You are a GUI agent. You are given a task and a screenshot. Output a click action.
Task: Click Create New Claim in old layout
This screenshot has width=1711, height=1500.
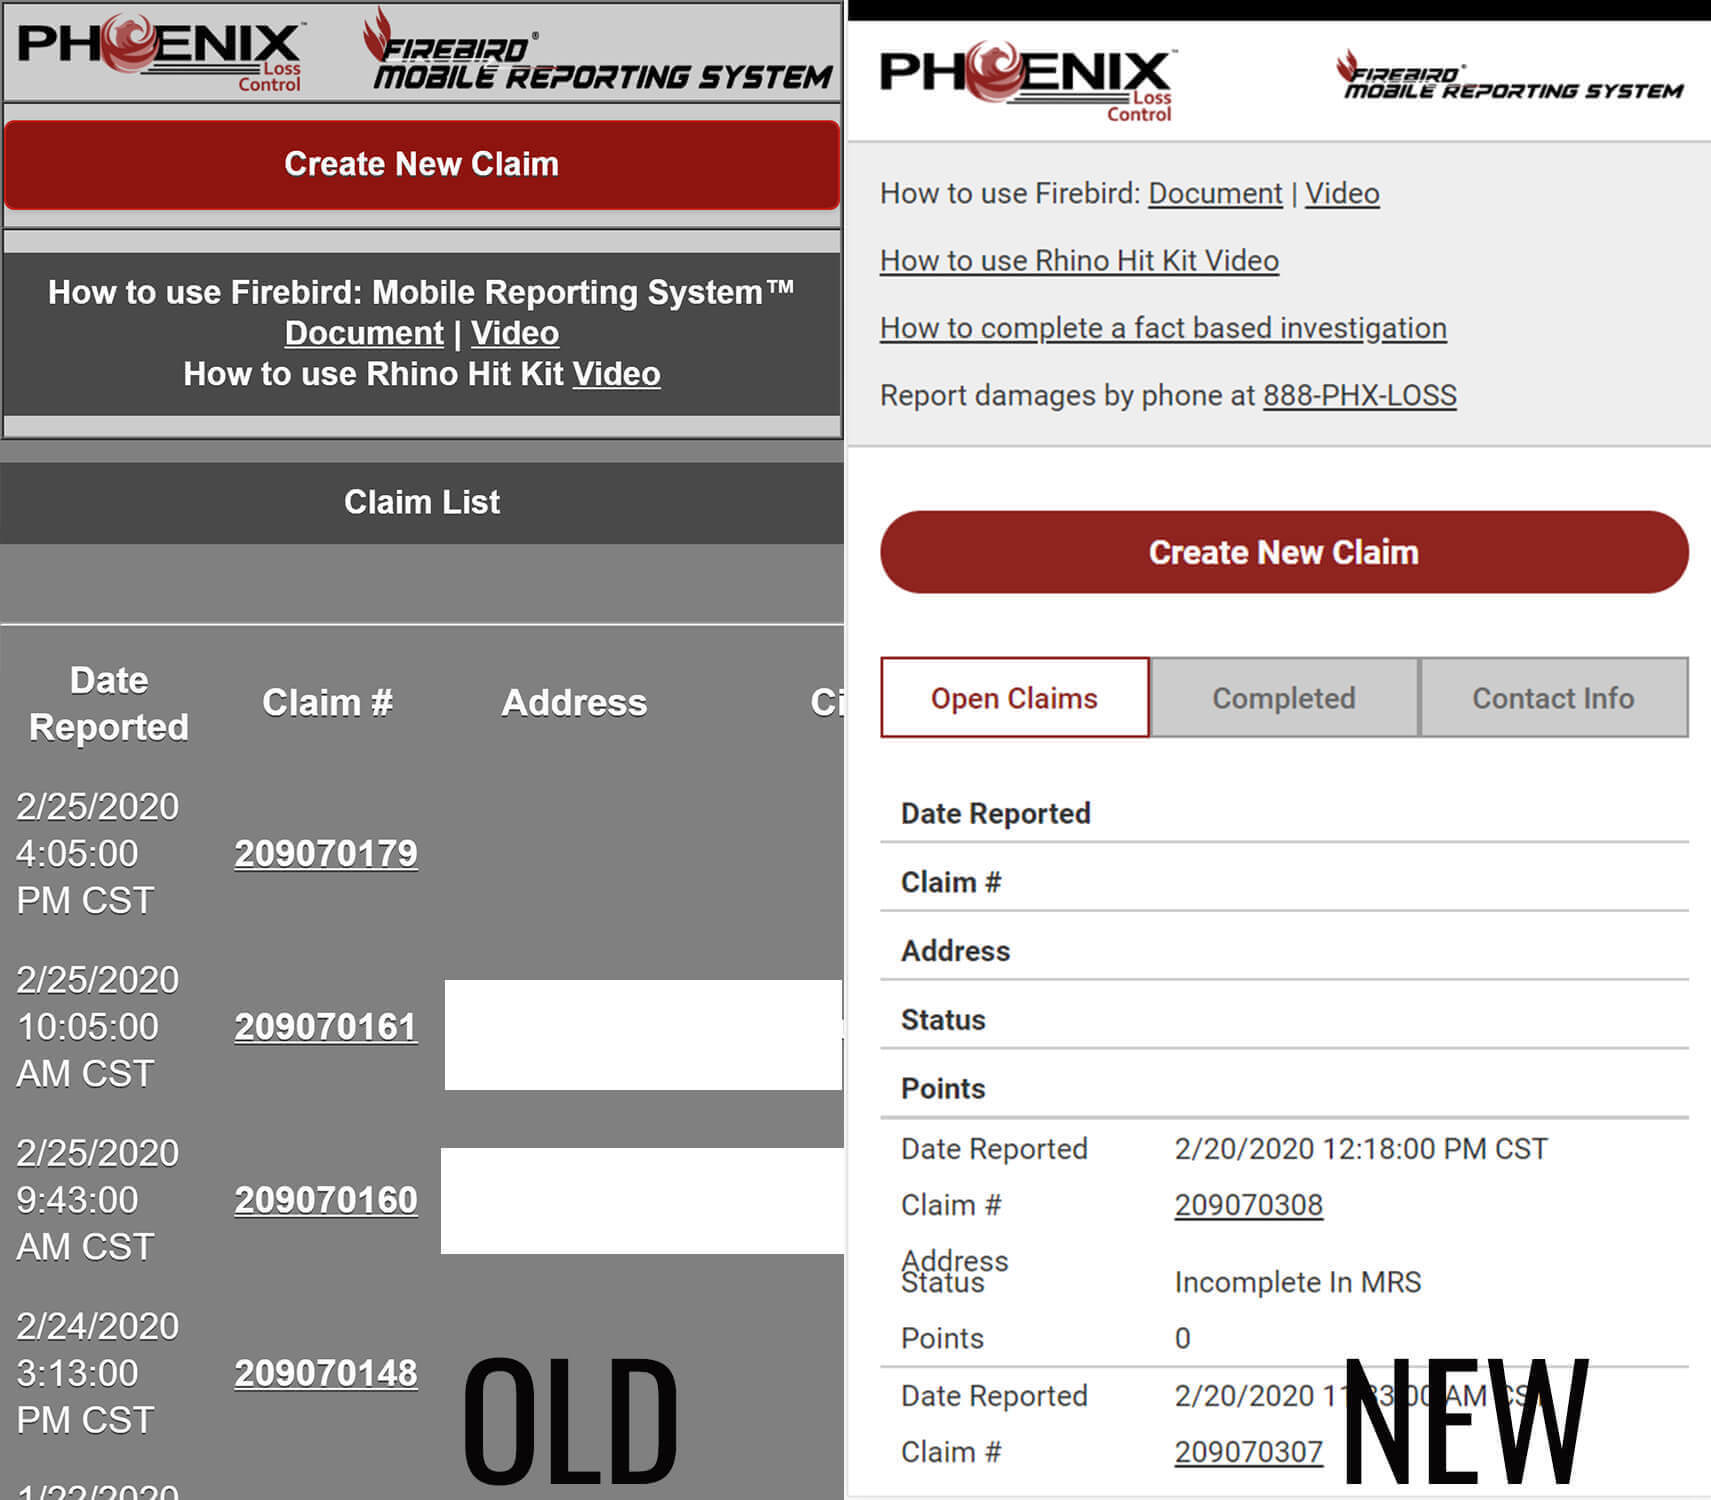(421, 164)
